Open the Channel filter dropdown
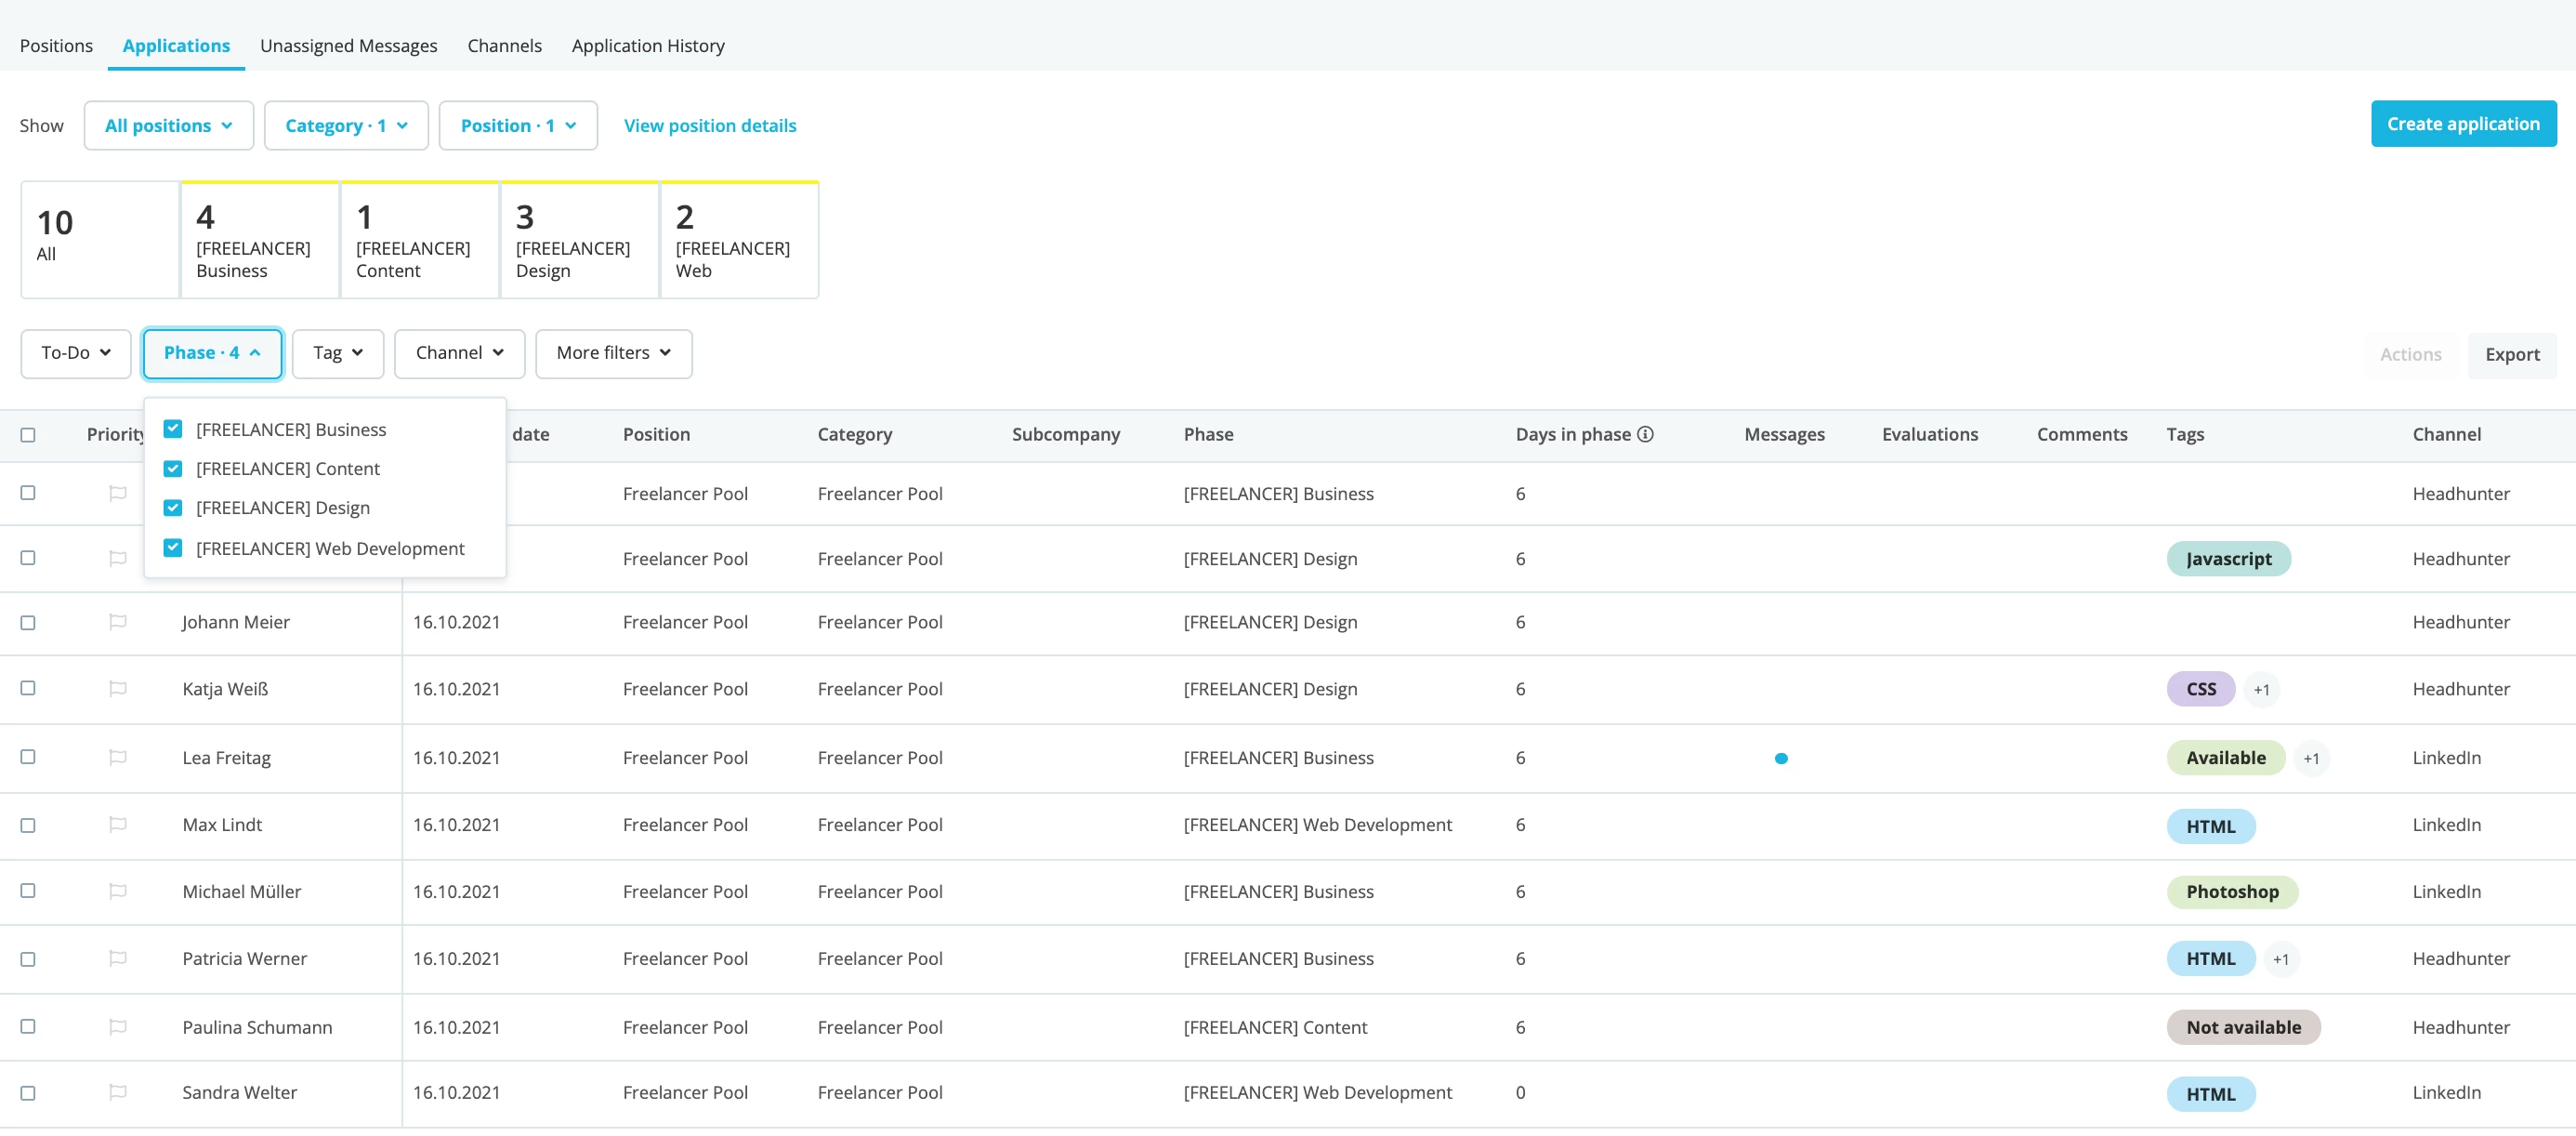Viewport: 2576px width, 1136px height. 459,354
